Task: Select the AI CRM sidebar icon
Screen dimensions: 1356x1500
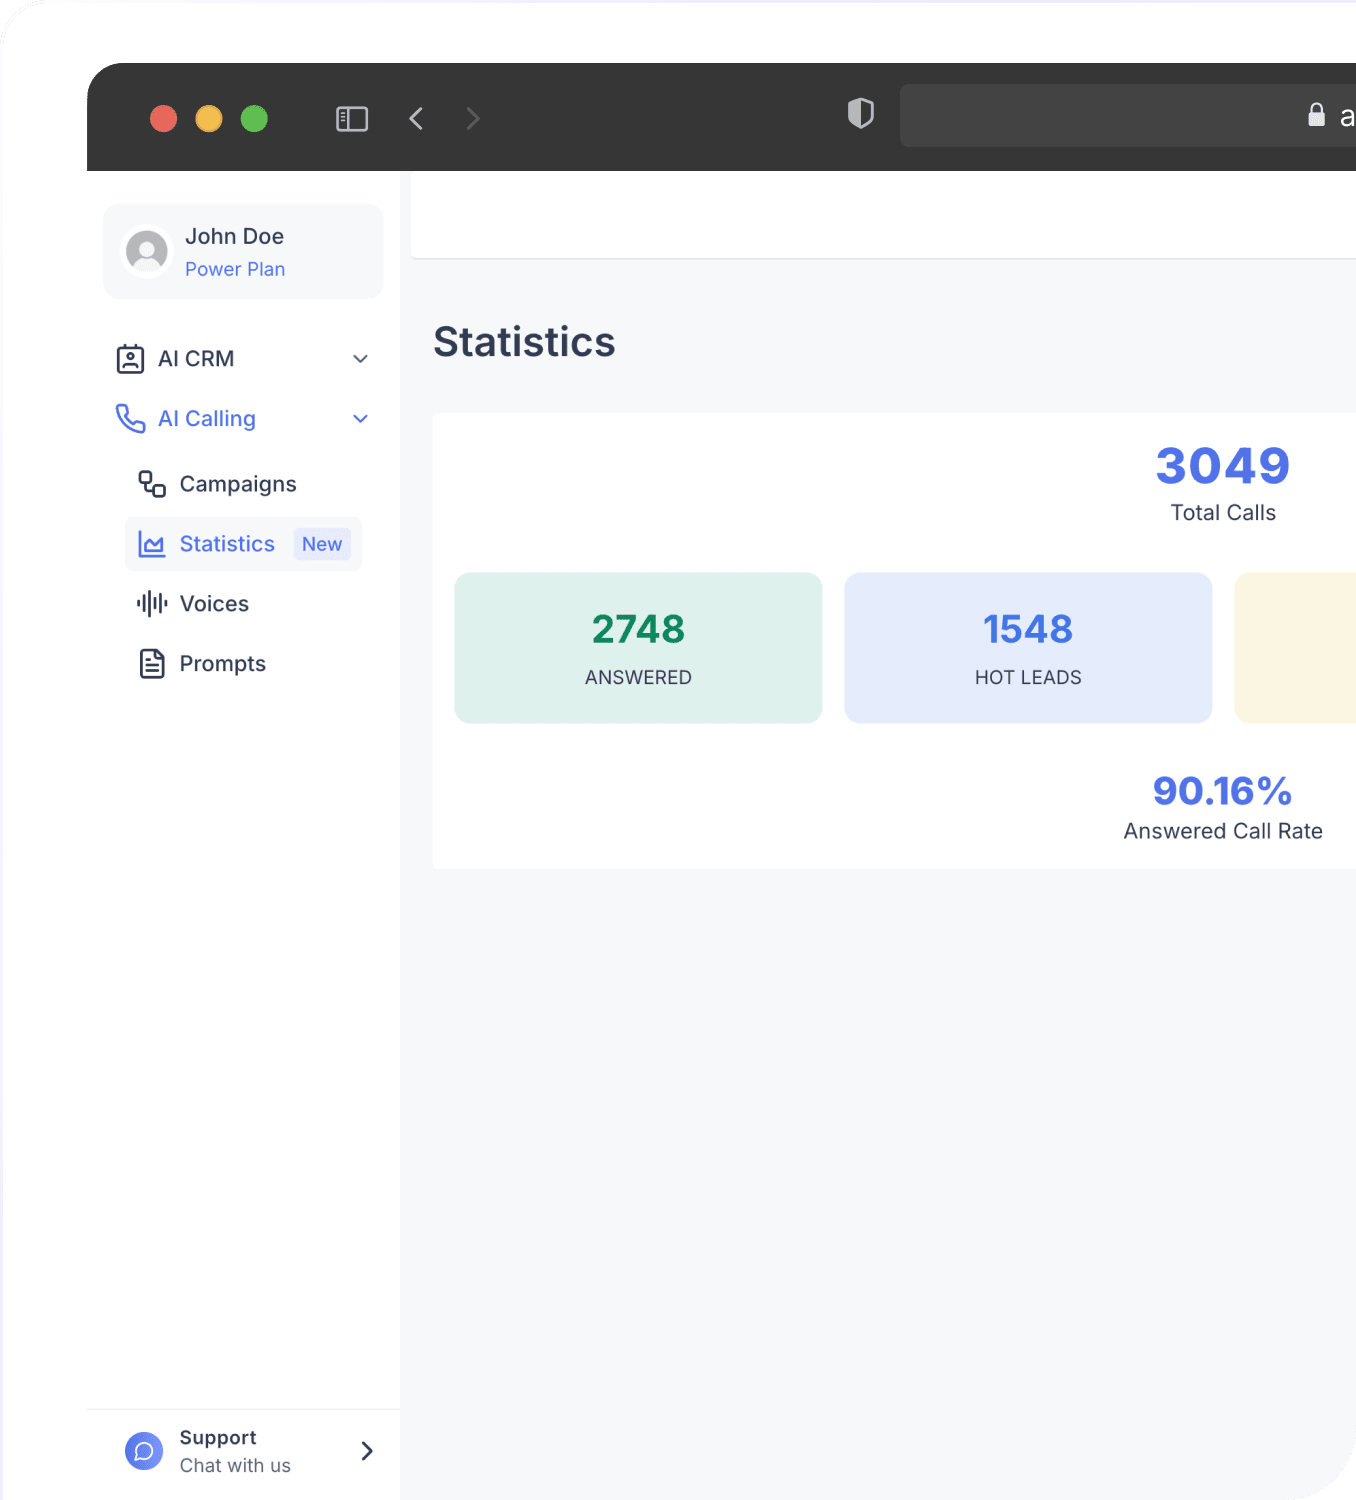Action: coord(130,358)
